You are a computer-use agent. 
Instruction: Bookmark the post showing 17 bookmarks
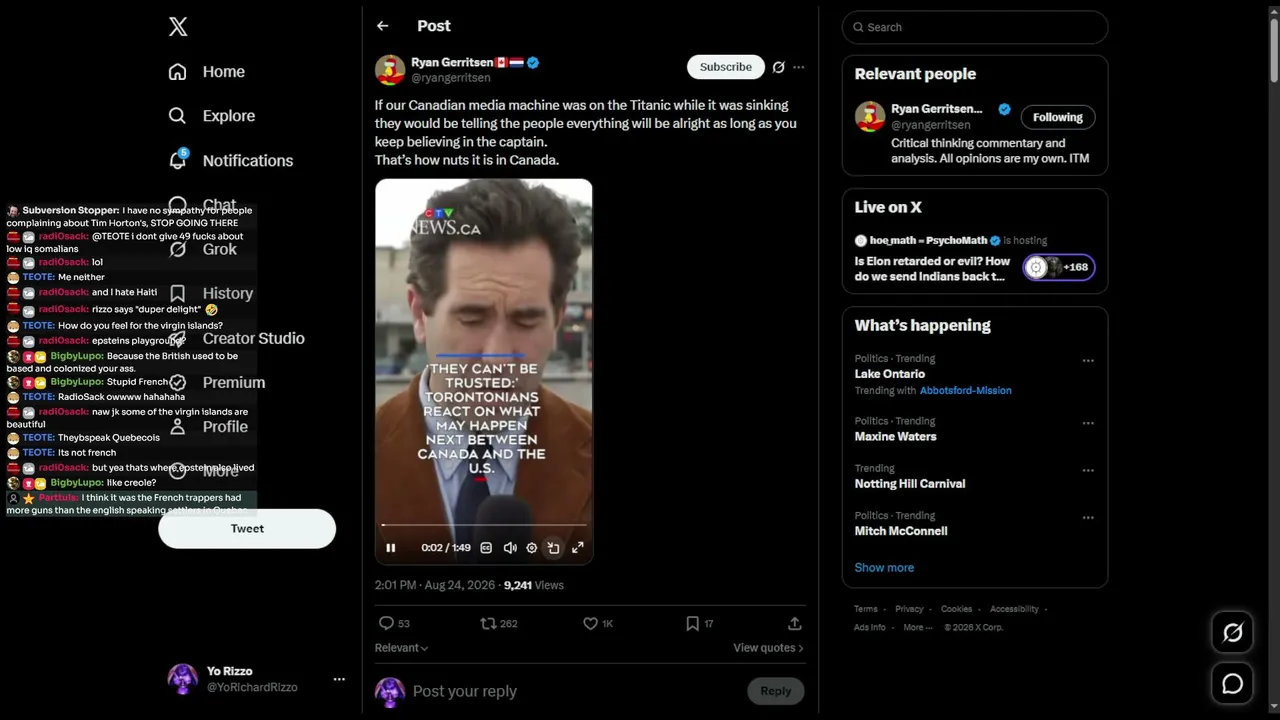(692, 623)
